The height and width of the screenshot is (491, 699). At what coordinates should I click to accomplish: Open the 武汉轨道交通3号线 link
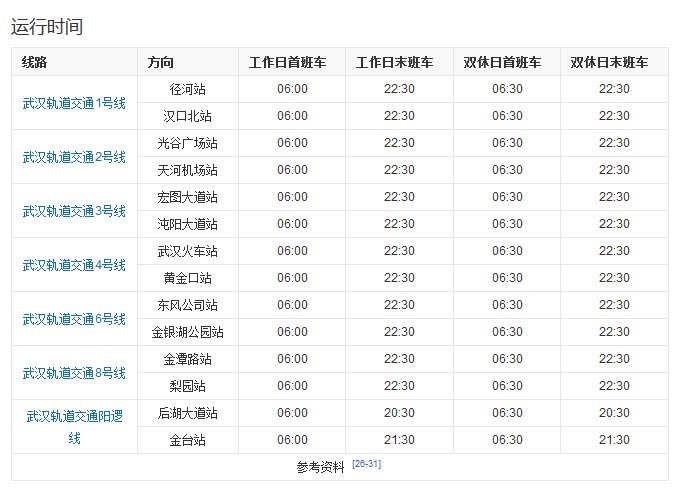[74, 211]
